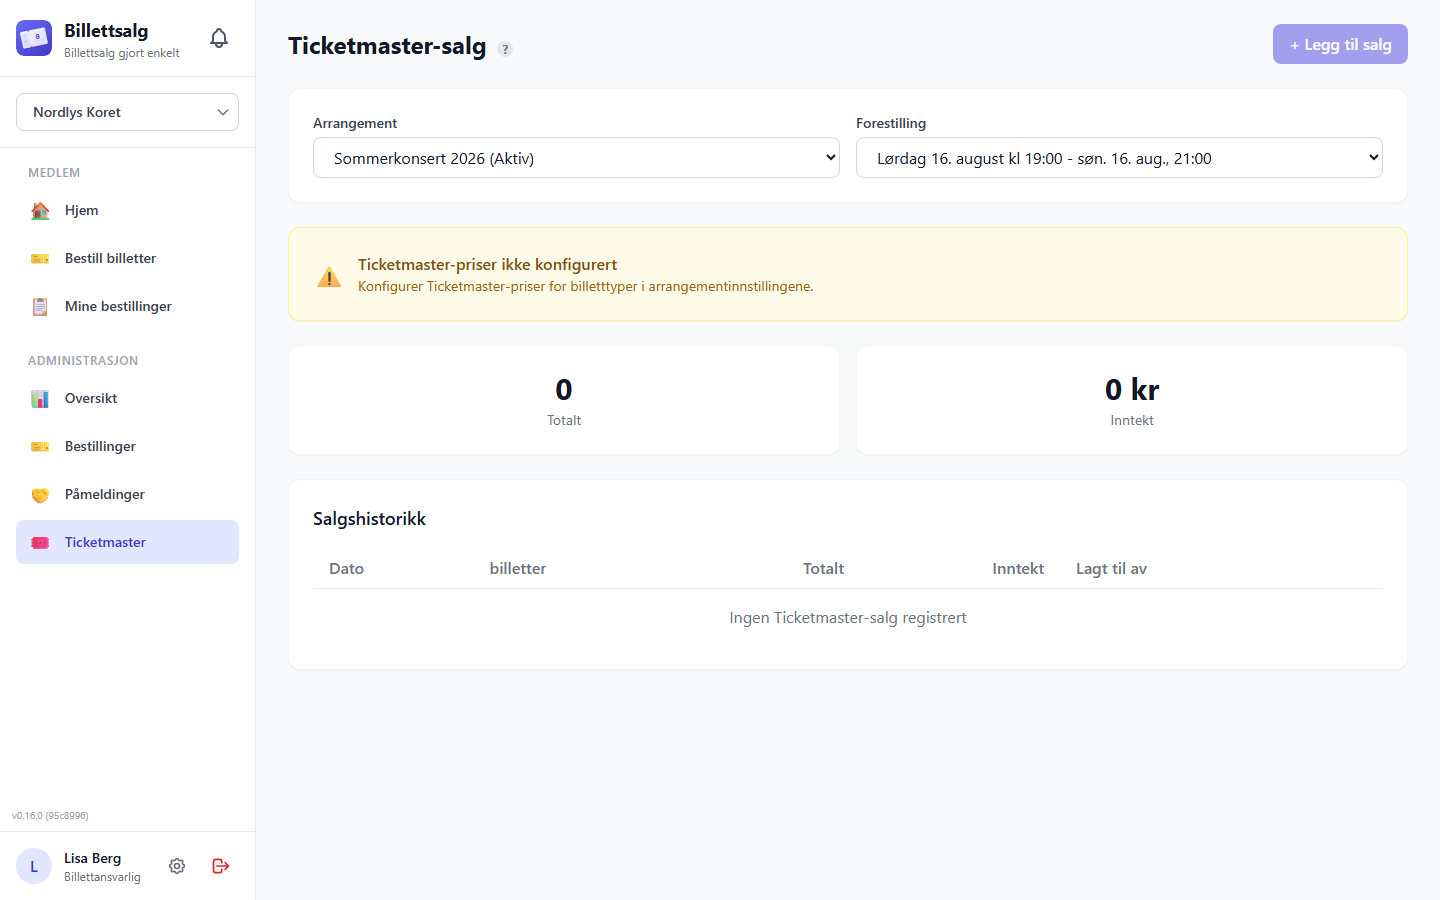Open settings via the gear icon

click(177, 866)
